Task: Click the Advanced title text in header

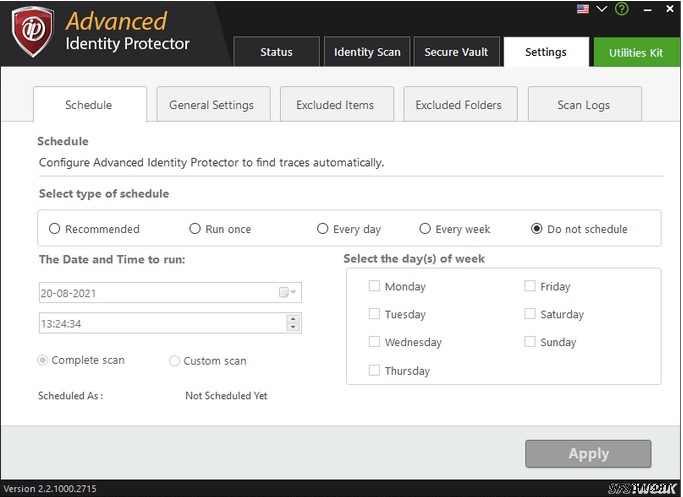Action: click(116, 21)
